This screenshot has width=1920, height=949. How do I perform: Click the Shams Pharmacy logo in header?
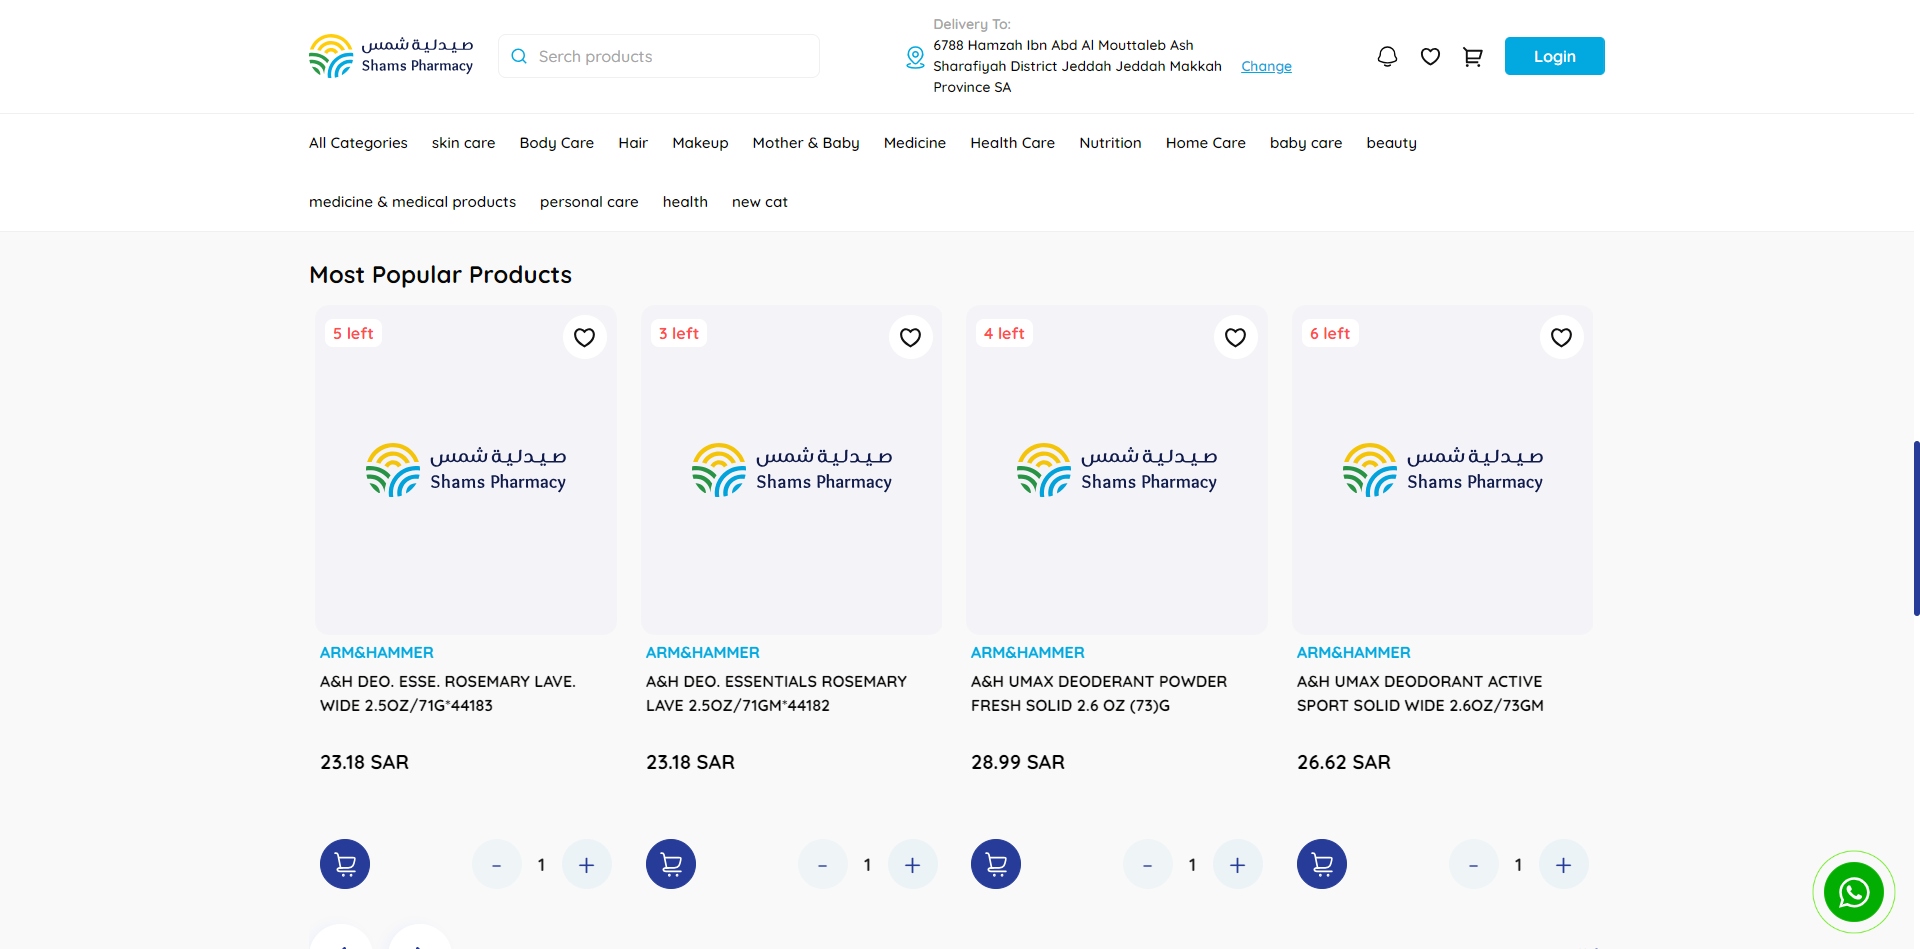pyautogui.click(x=391, y=56)
